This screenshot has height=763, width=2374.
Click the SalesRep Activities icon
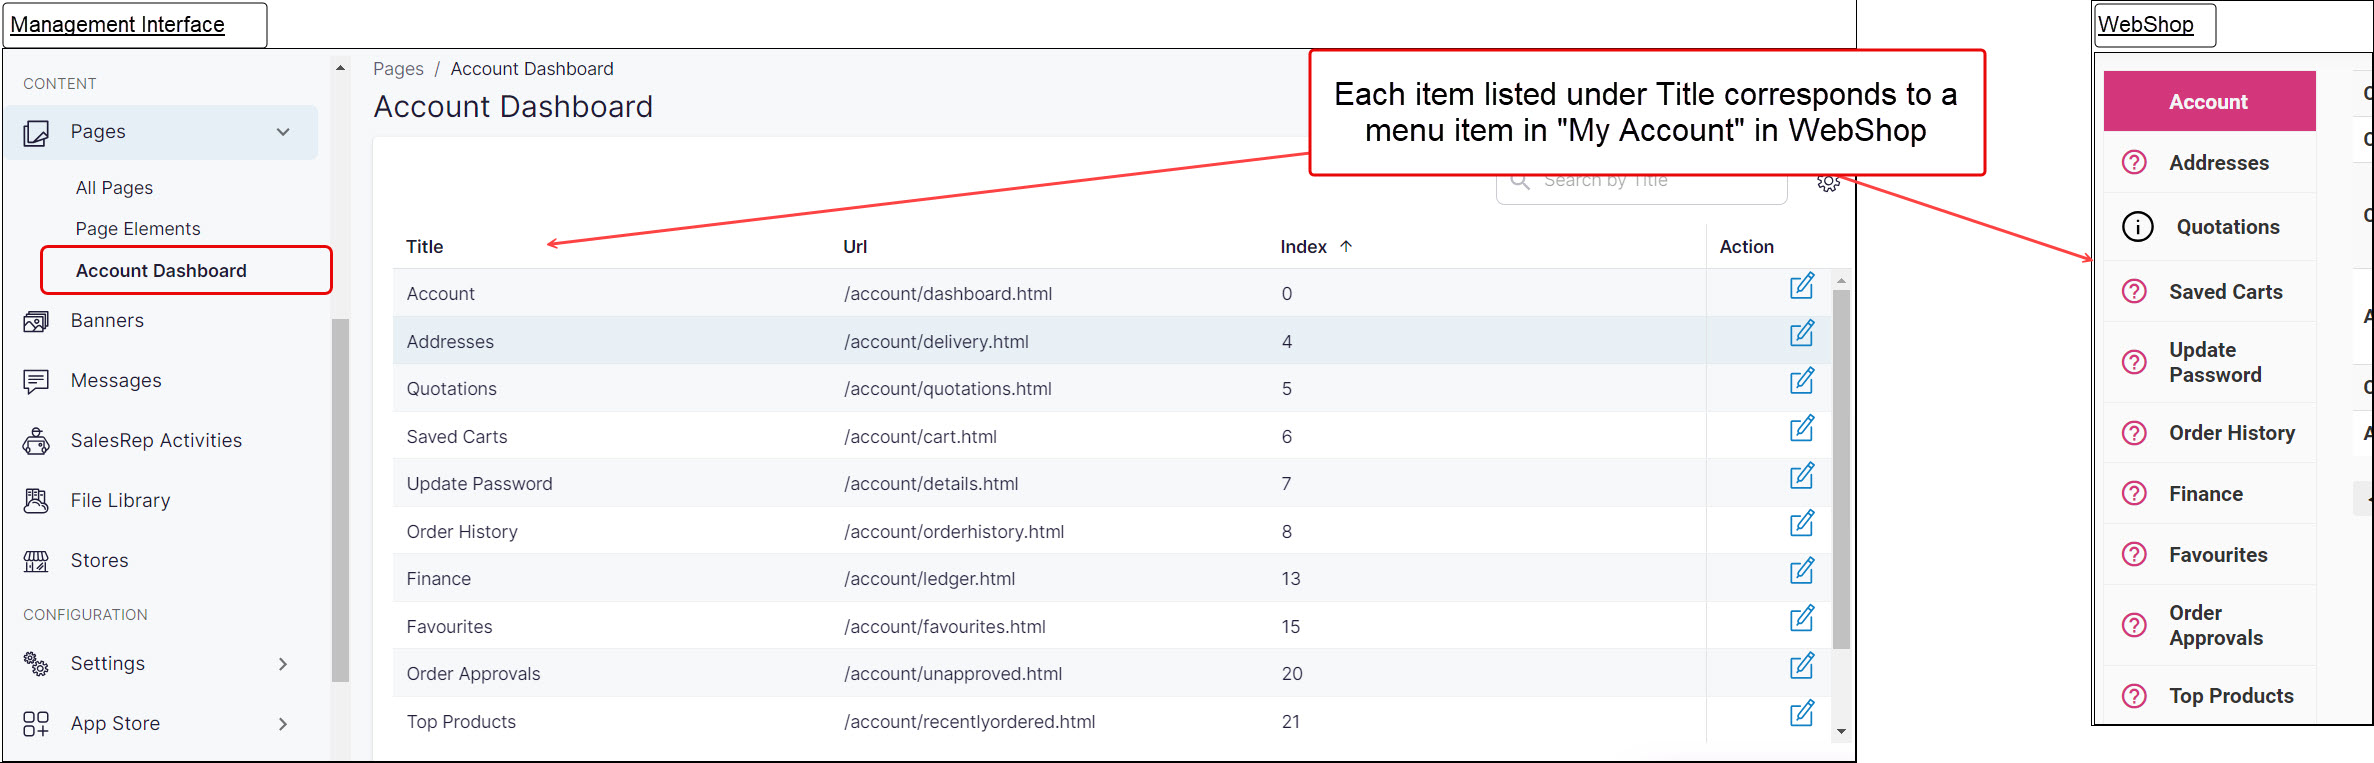click(x=36, y=441)
